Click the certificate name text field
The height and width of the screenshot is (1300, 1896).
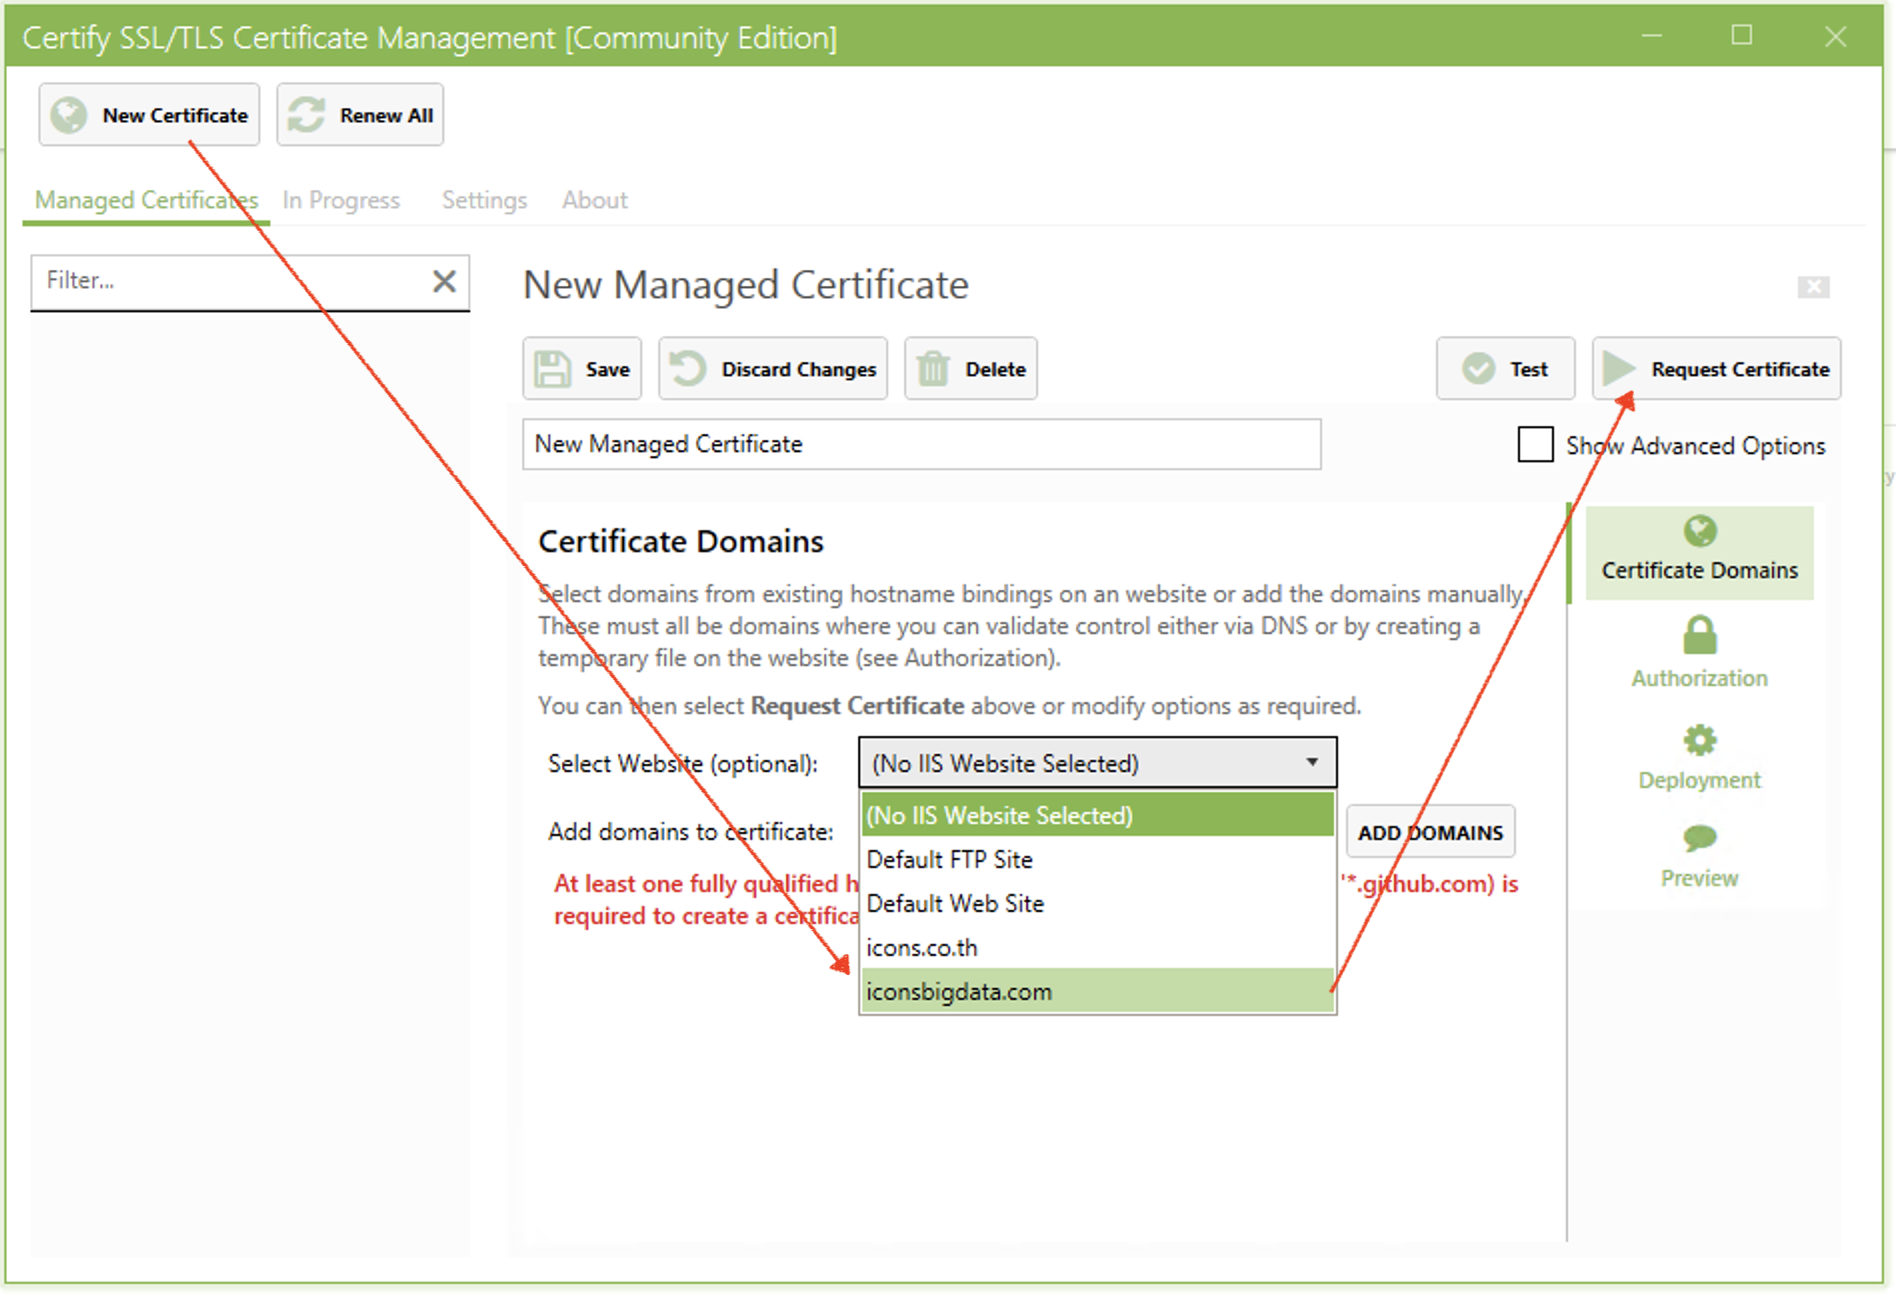click(920, 444)
